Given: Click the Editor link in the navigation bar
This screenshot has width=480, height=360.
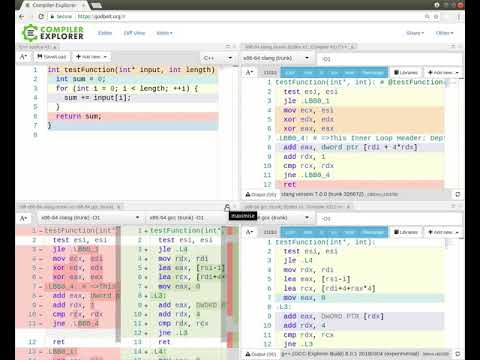Looking at the screenshot, I should 105,33.
